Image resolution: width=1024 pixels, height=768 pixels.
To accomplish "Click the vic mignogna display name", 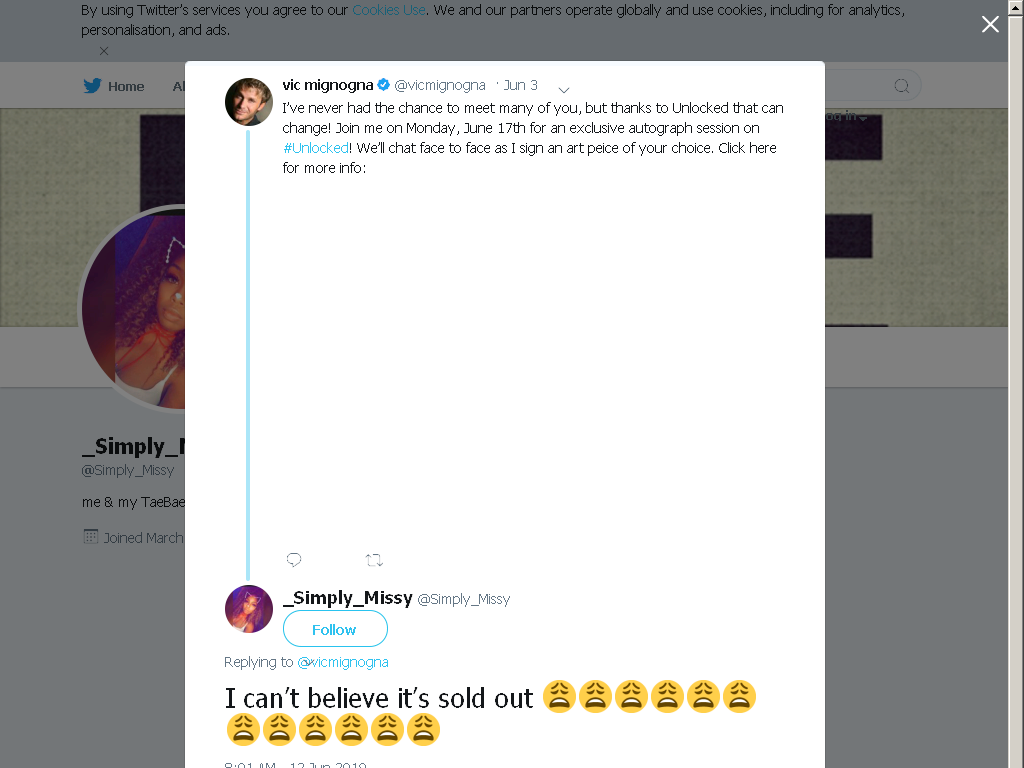I will [x=328, y=85].
